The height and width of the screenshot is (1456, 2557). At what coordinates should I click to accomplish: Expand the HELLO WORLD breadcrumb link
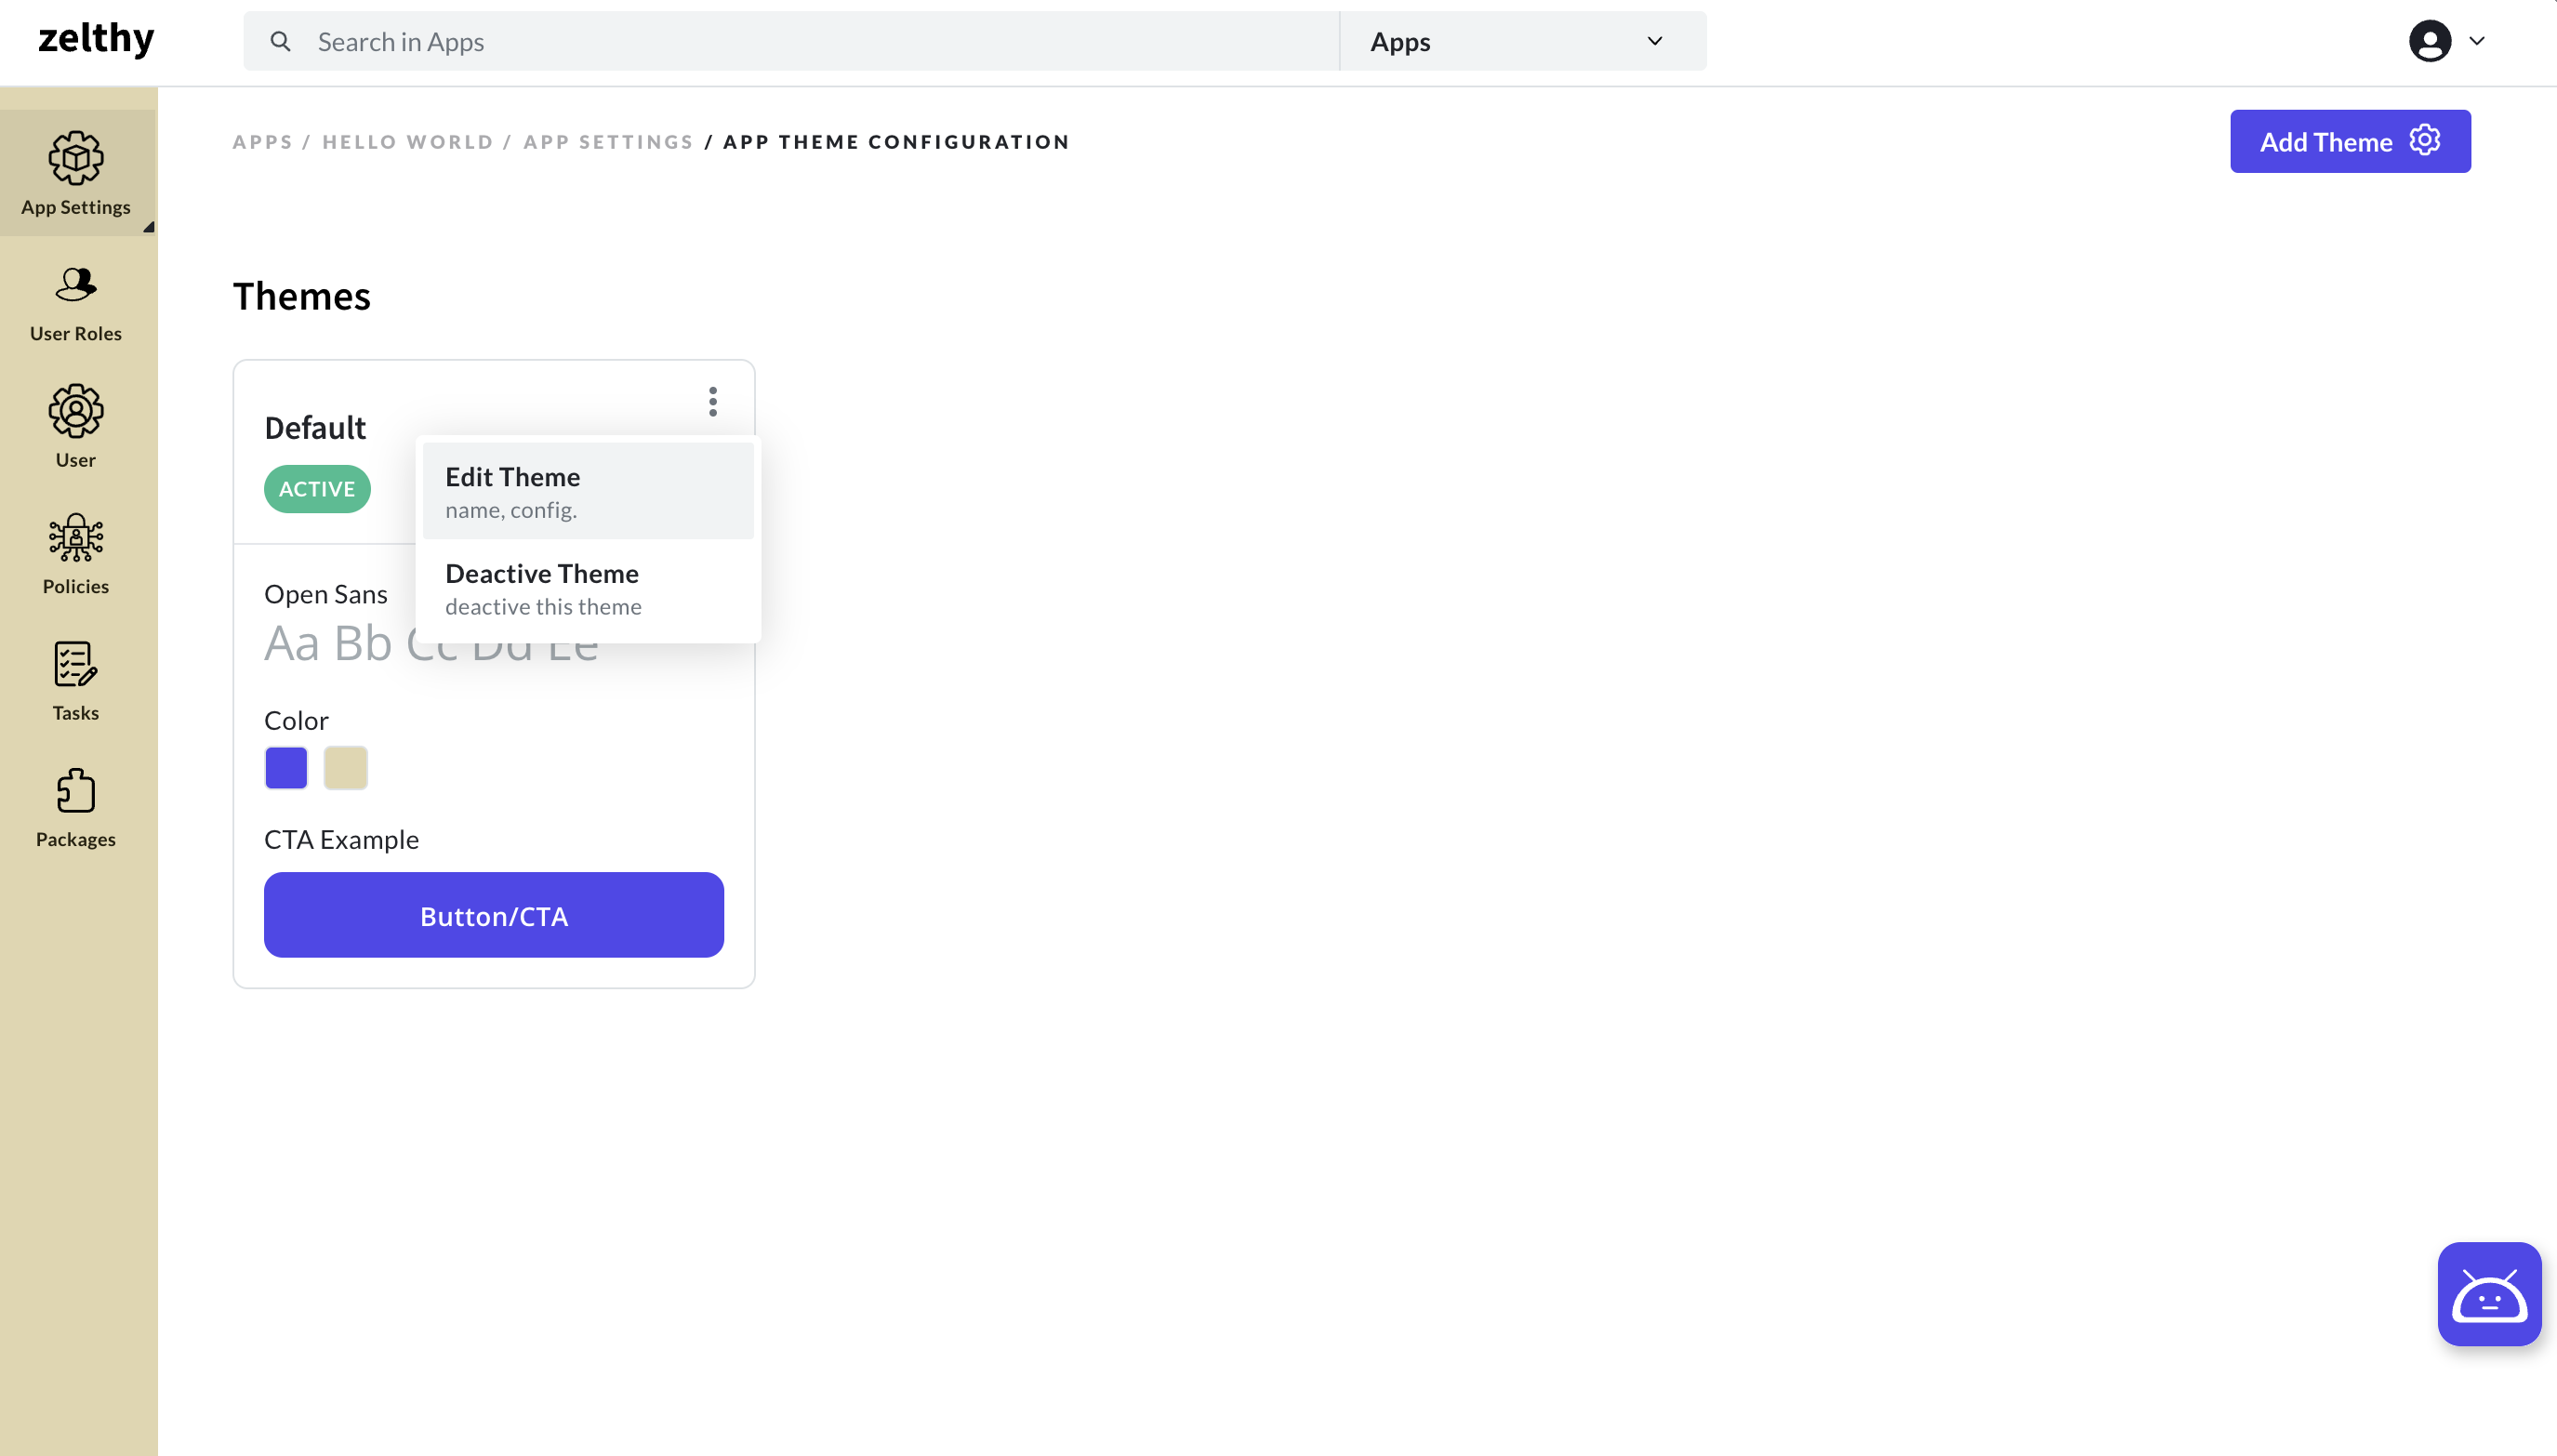409,142
